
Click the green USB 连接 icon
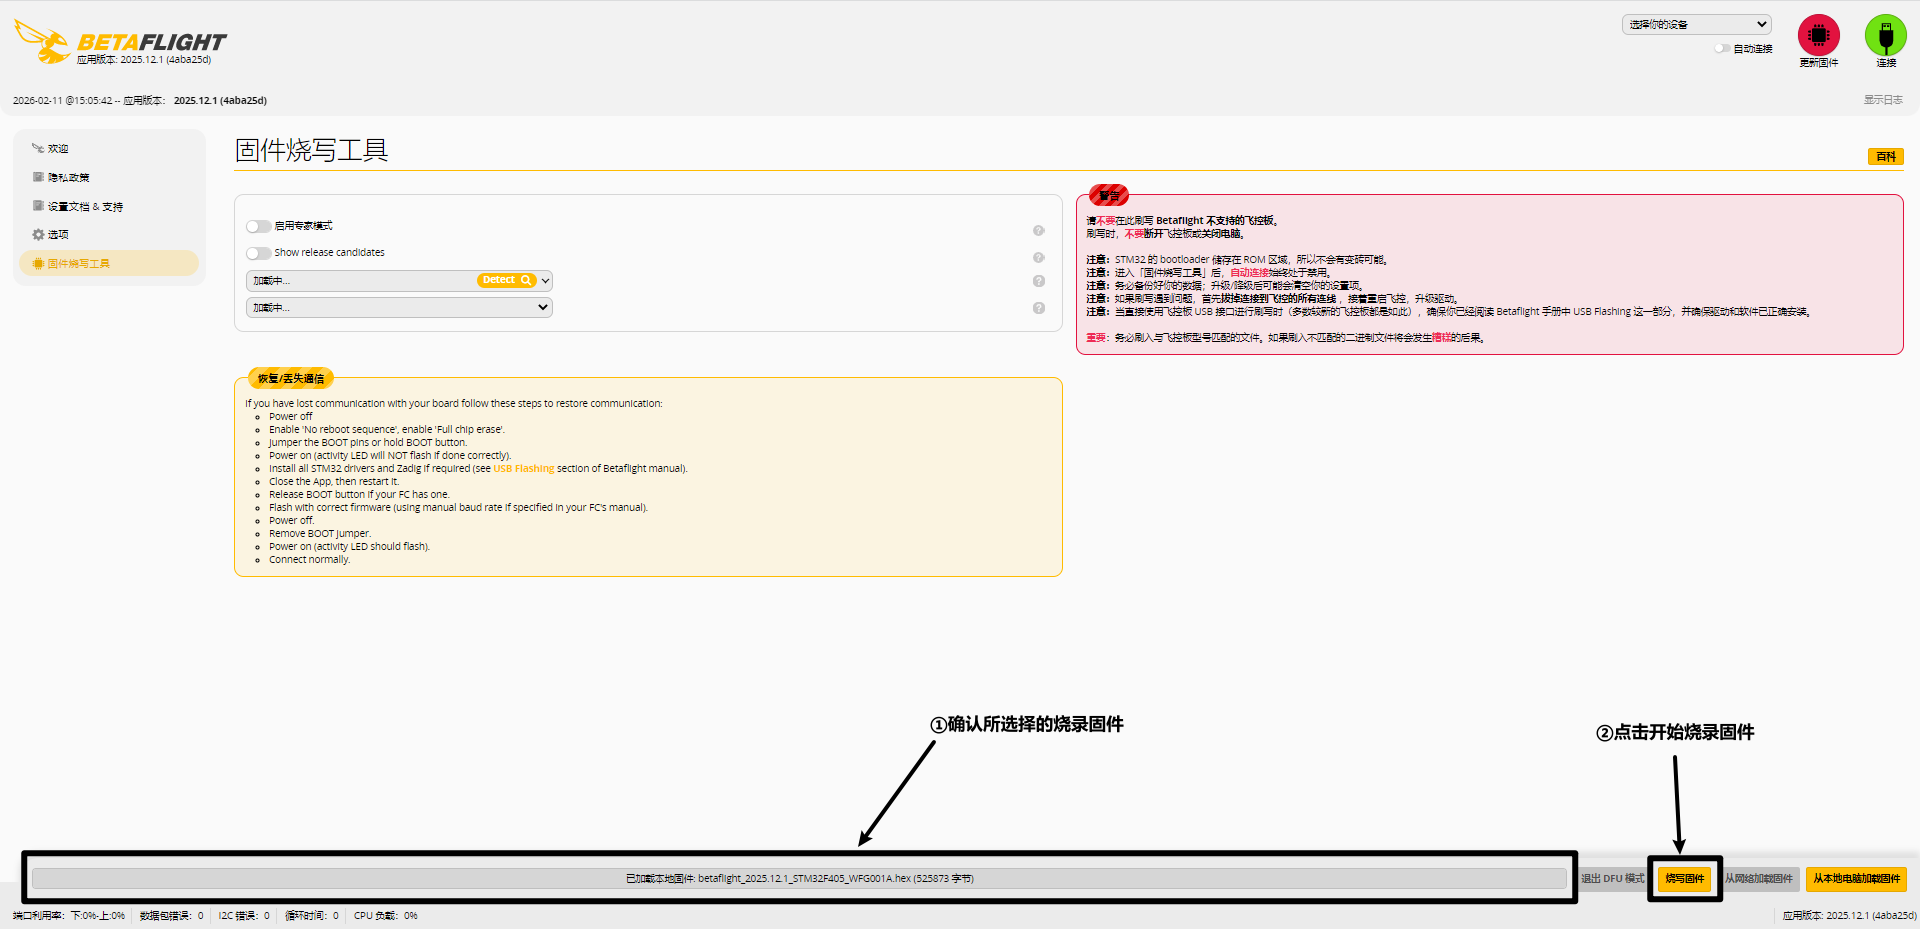pos(1885,36)
